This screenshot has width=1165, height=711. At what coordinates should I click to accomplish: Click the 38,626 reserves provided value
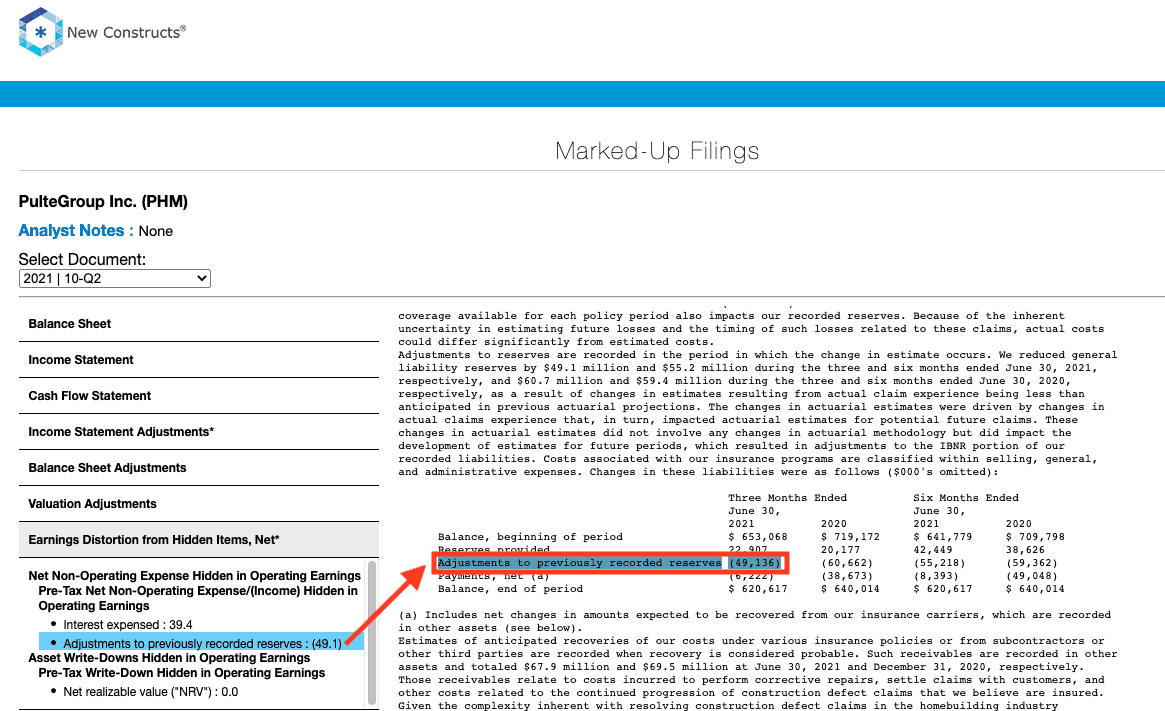pyautogui.click(x=1025, y=550)
